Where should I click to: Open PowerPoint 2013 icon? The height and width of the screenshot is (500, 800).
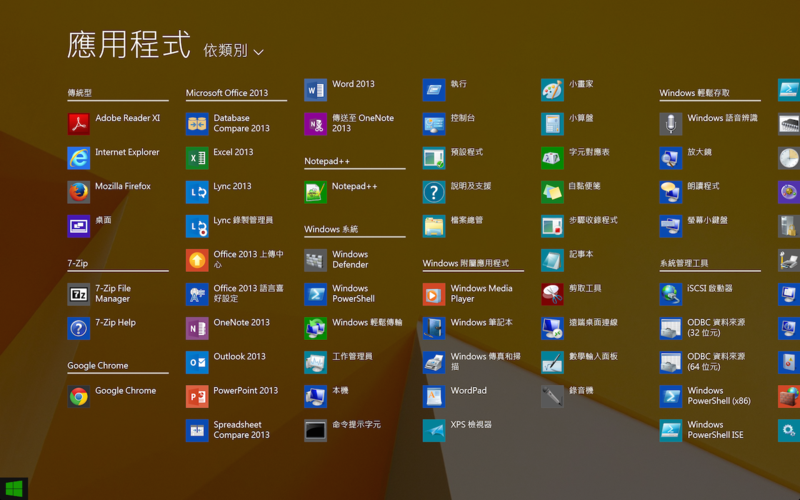click(197, 396)
